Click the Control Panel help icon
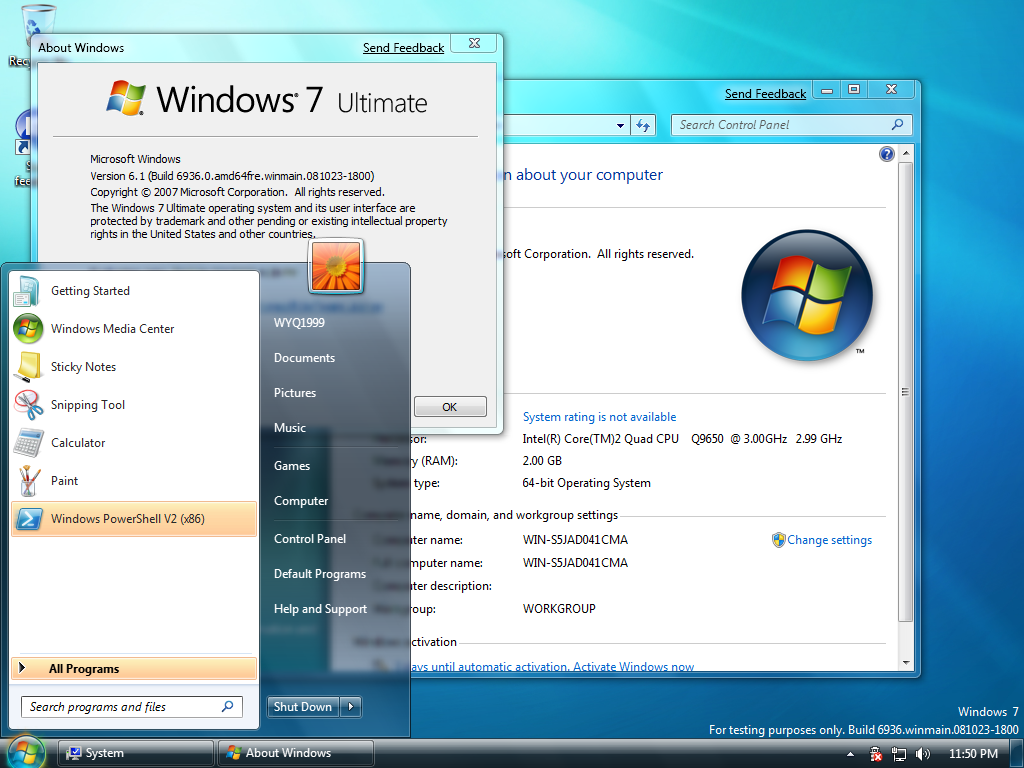This screenshot has height=768, width=1024. (886, 154)
